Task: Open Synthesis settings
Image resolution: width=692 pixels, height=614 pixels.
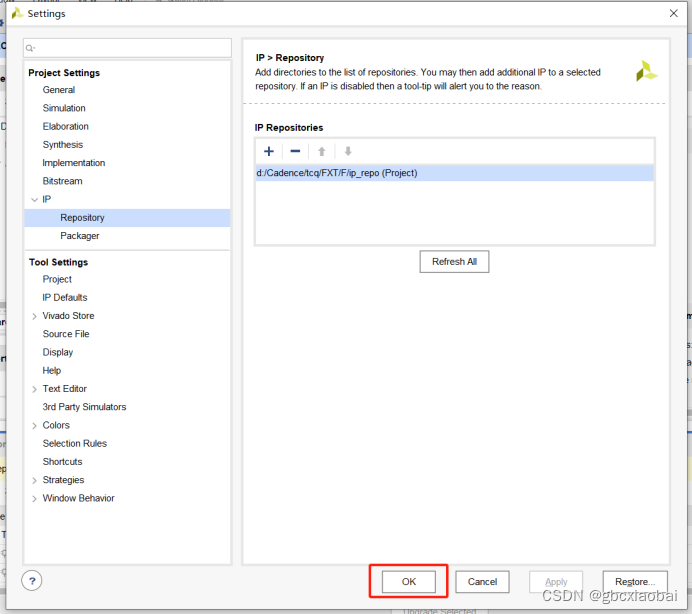Action: [63, 144]
